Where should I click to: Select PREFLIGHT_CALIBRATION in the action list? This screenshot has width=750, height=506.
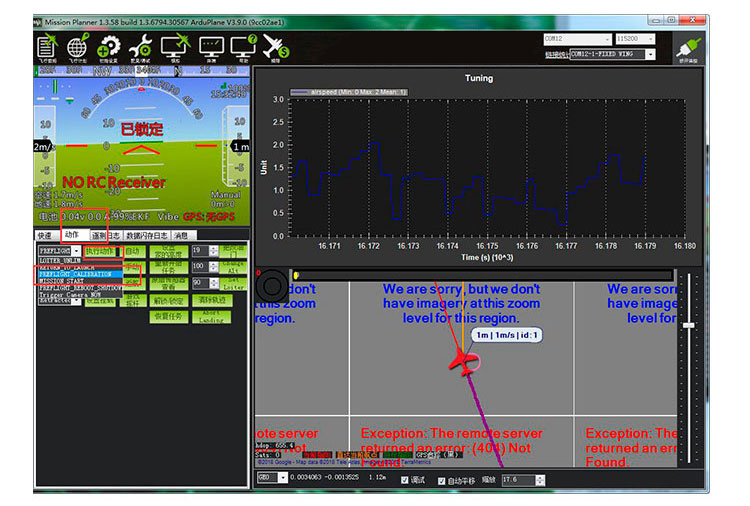click(x=79, y=274)
